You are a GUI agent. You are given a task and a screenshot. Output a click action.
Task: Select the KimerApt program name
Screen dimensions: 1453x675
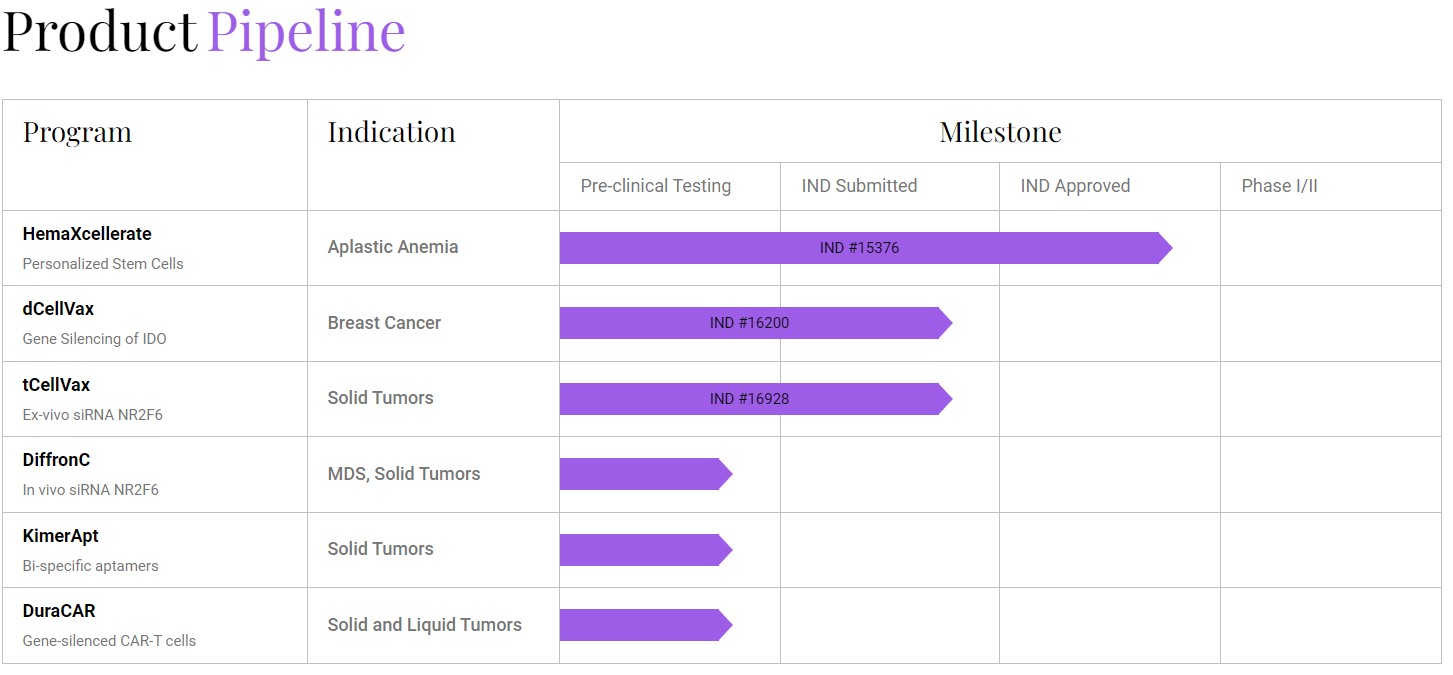(61, 536)
